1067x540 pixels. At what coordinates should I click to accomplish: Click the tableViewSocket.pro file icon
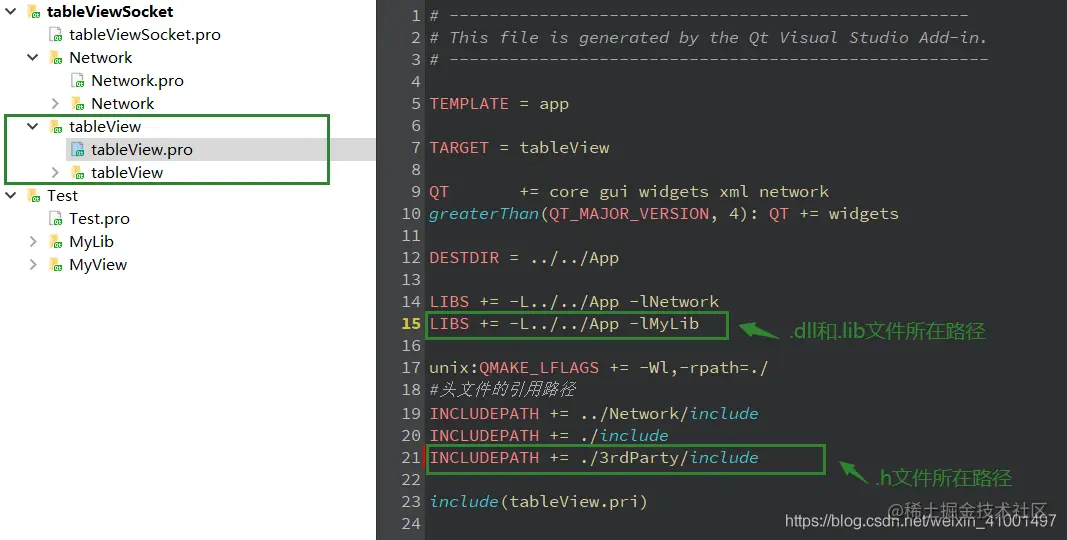pyautogui.click(x=56, y=35)
